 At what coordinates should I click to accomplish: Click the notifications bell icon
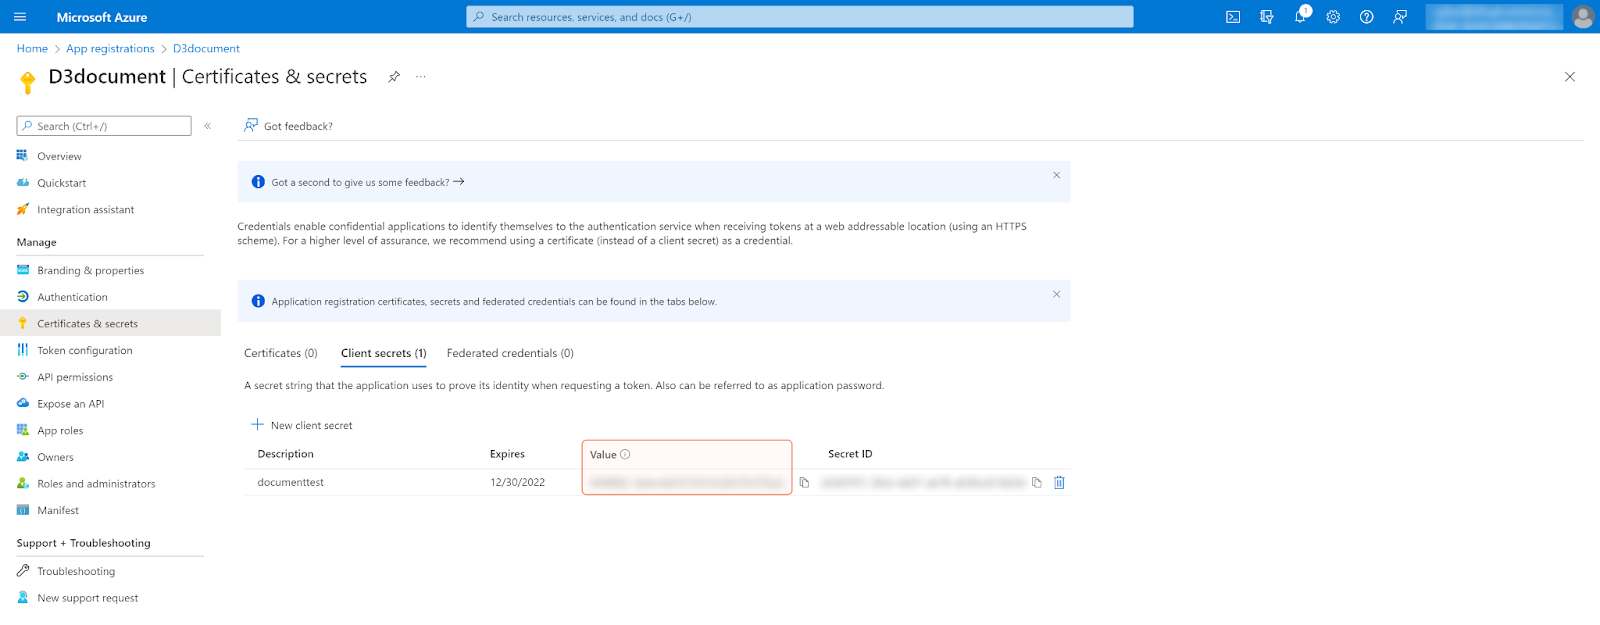[1300, 17]
